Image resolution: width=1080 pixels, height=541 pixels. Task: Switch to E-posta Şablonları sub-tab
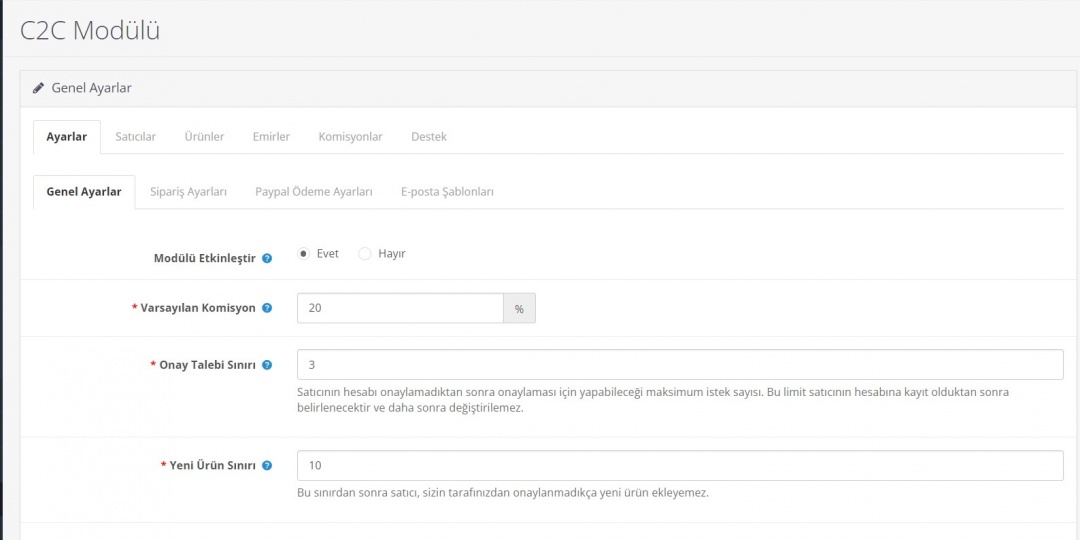coord(447,192)
